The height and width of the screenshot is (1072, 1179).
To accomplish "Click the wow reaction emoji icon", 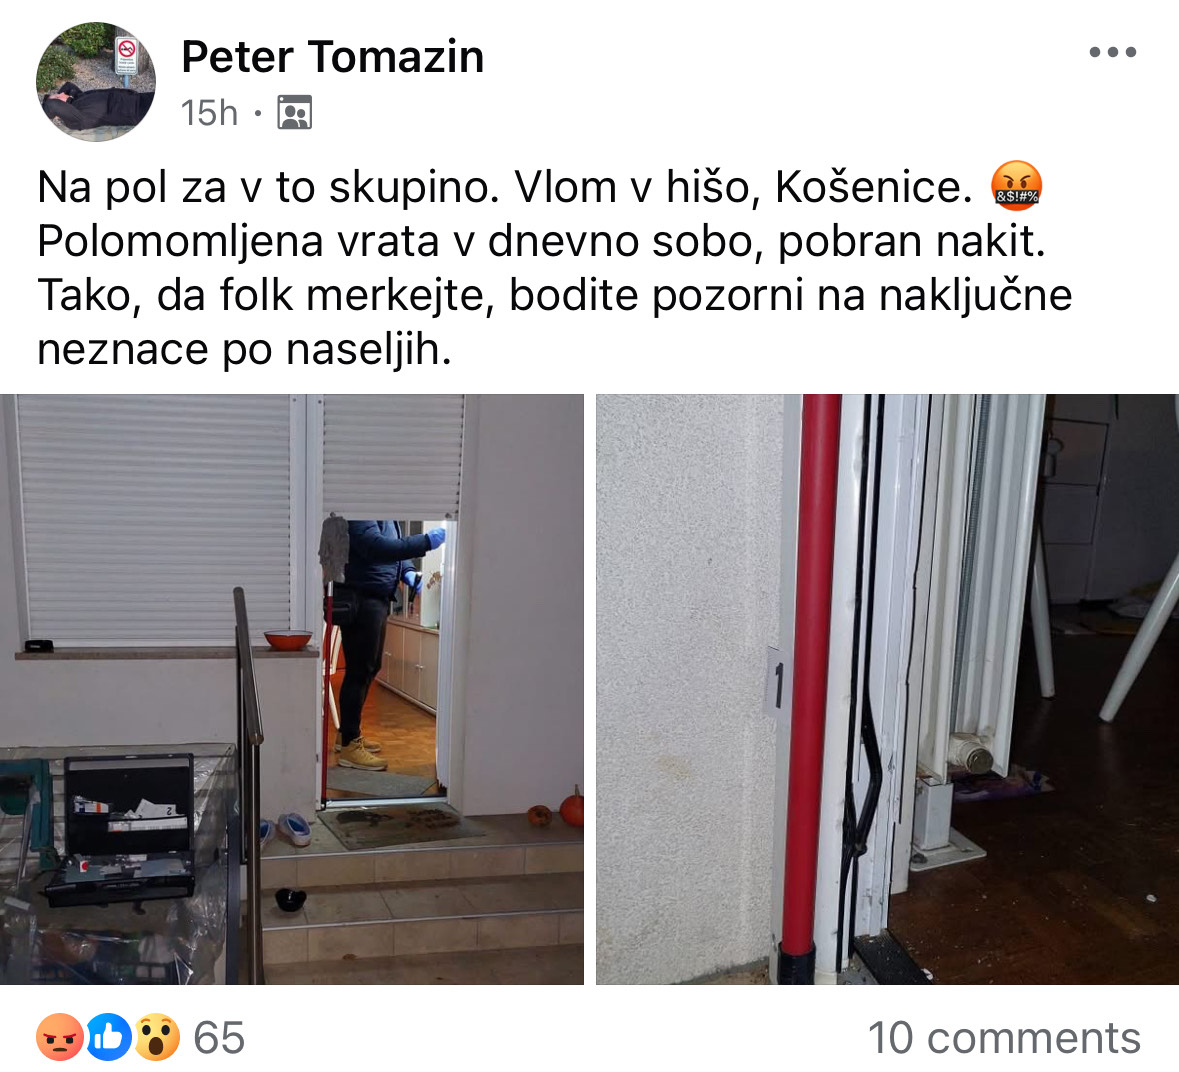I will coord(157,1037).
